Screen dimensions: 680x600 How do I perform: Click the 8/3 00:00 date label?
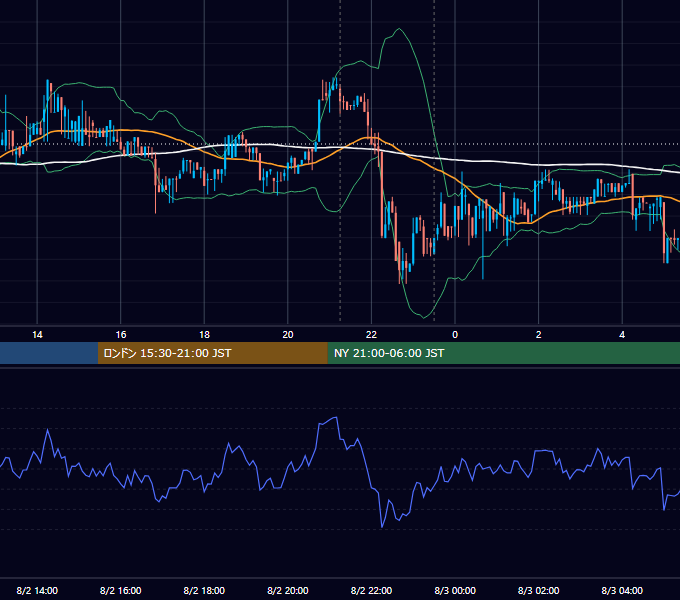(455, 590)
